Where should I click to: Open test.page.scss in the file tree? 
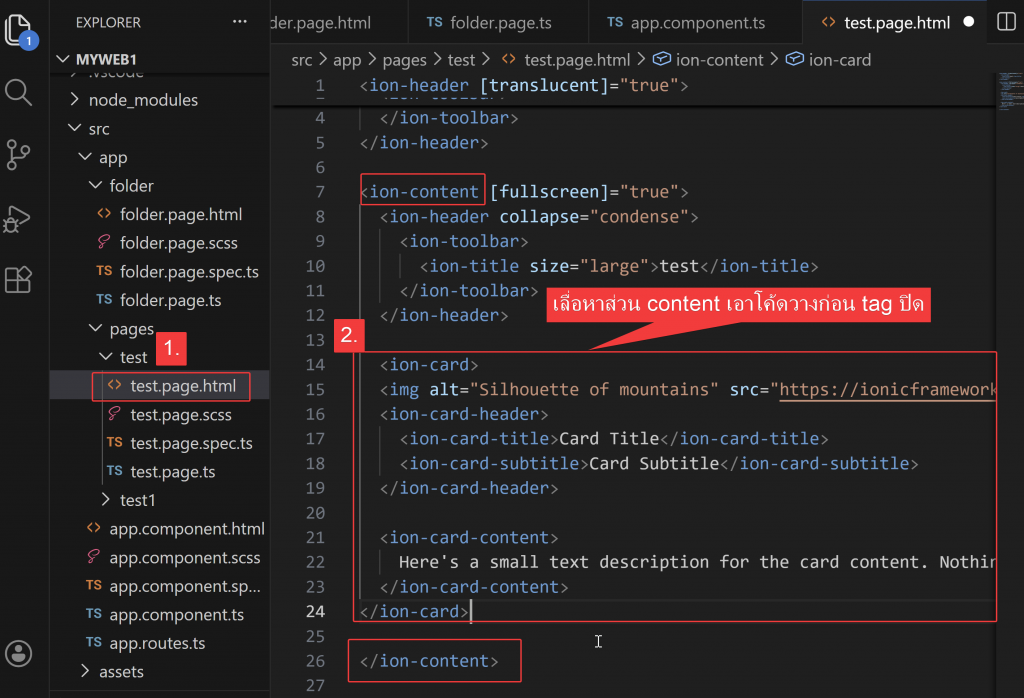coord(180,415)
